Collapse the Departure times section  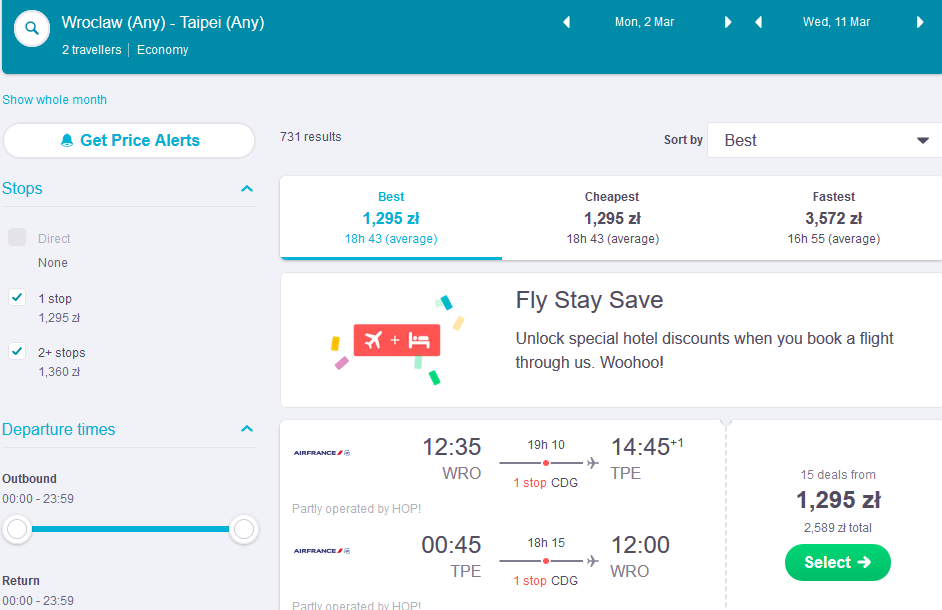pyautogui.click(x=247, y=429)
